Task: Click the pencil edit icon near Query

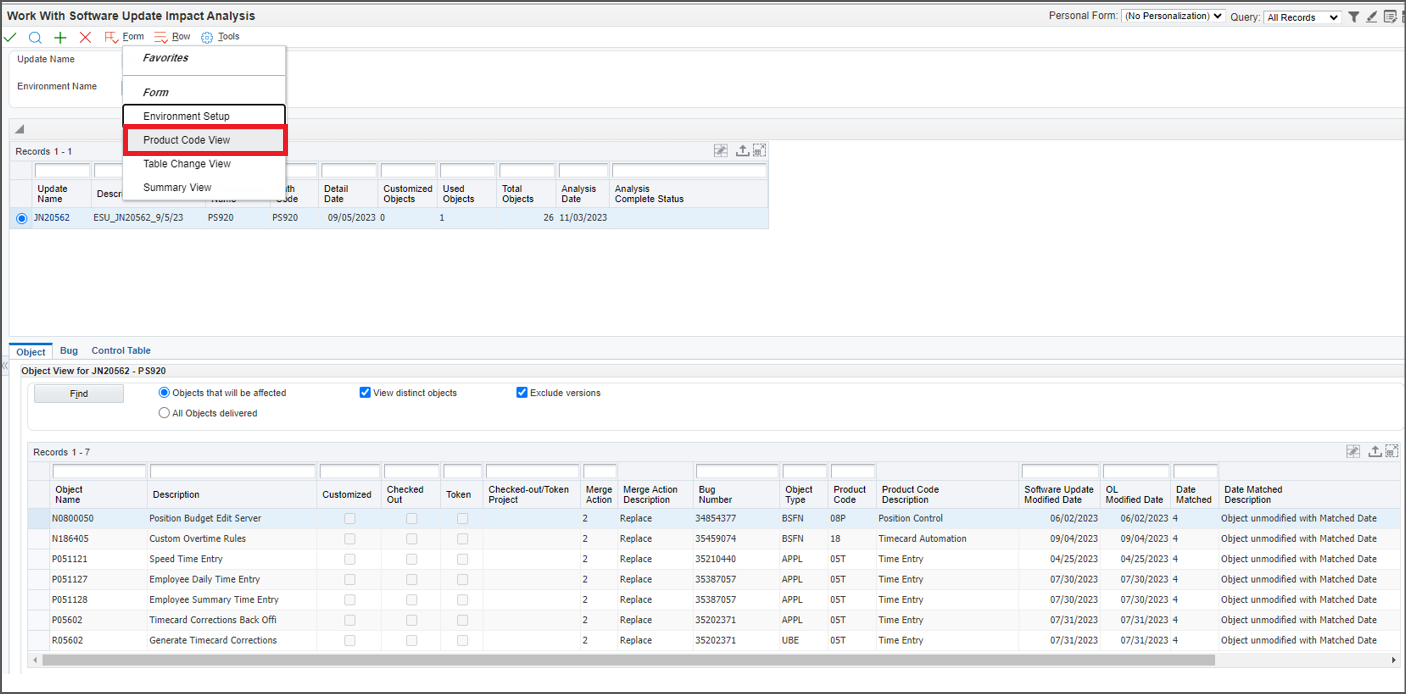Action: point(1372,17)
